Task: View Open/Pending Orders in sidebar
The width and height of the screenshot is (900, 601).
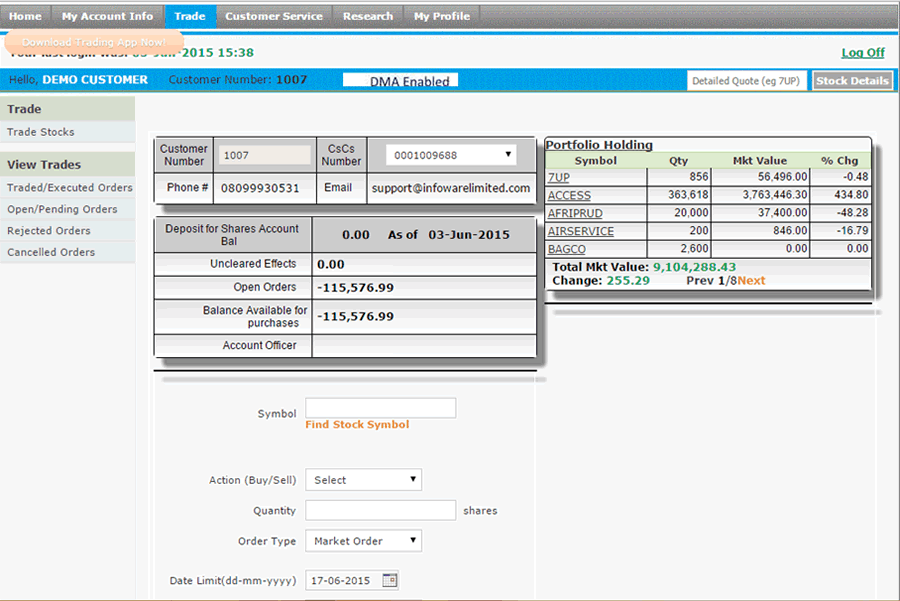Action: [62, 209]
